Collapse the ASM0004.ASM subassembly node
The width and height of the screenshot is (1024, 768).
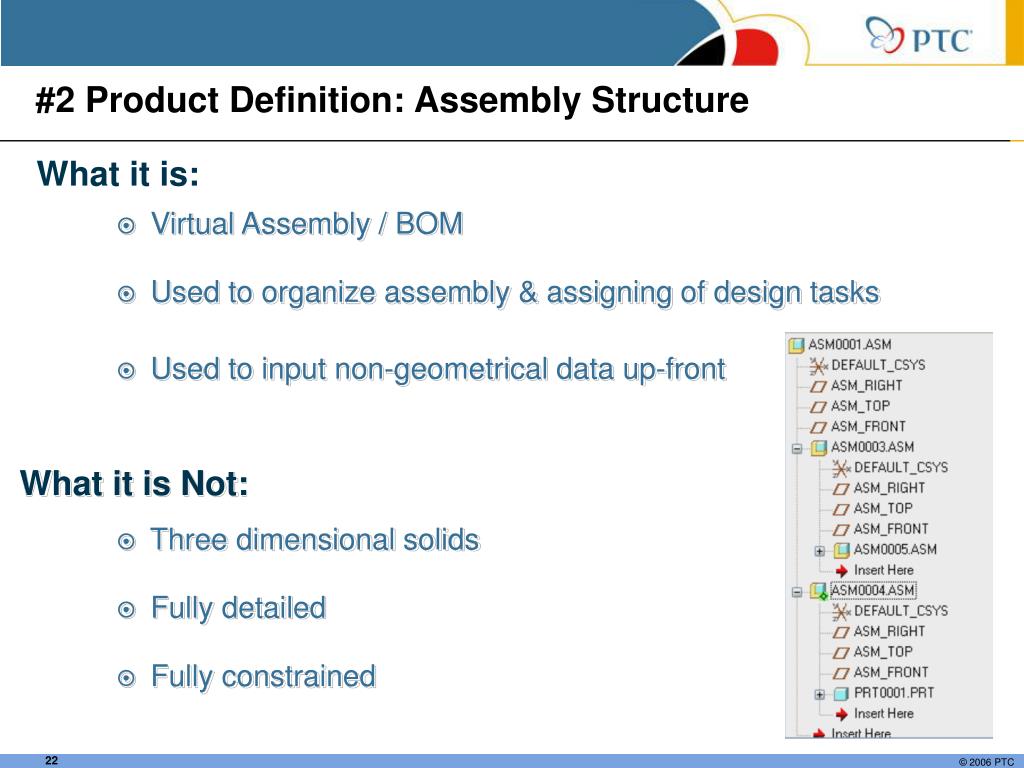coord(797,592)
